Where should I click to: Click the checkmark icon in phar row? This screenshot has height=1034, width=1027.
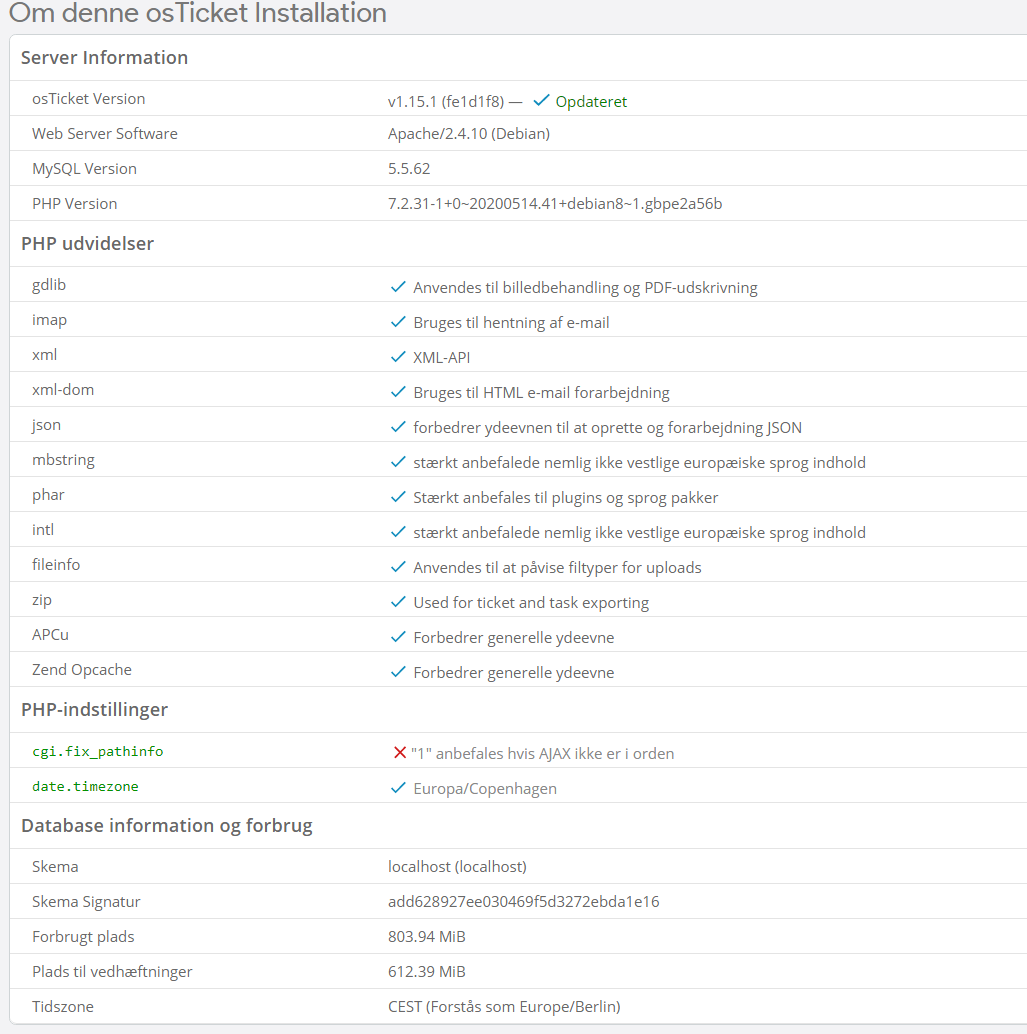tap(398, 497)
